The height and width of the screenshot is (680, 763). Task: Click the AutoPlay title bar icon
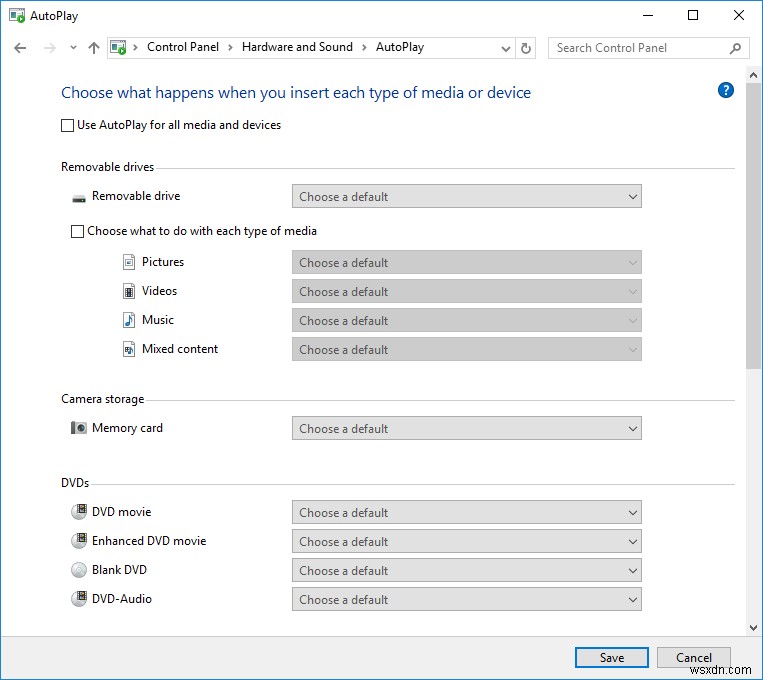[x=17, y=16]
